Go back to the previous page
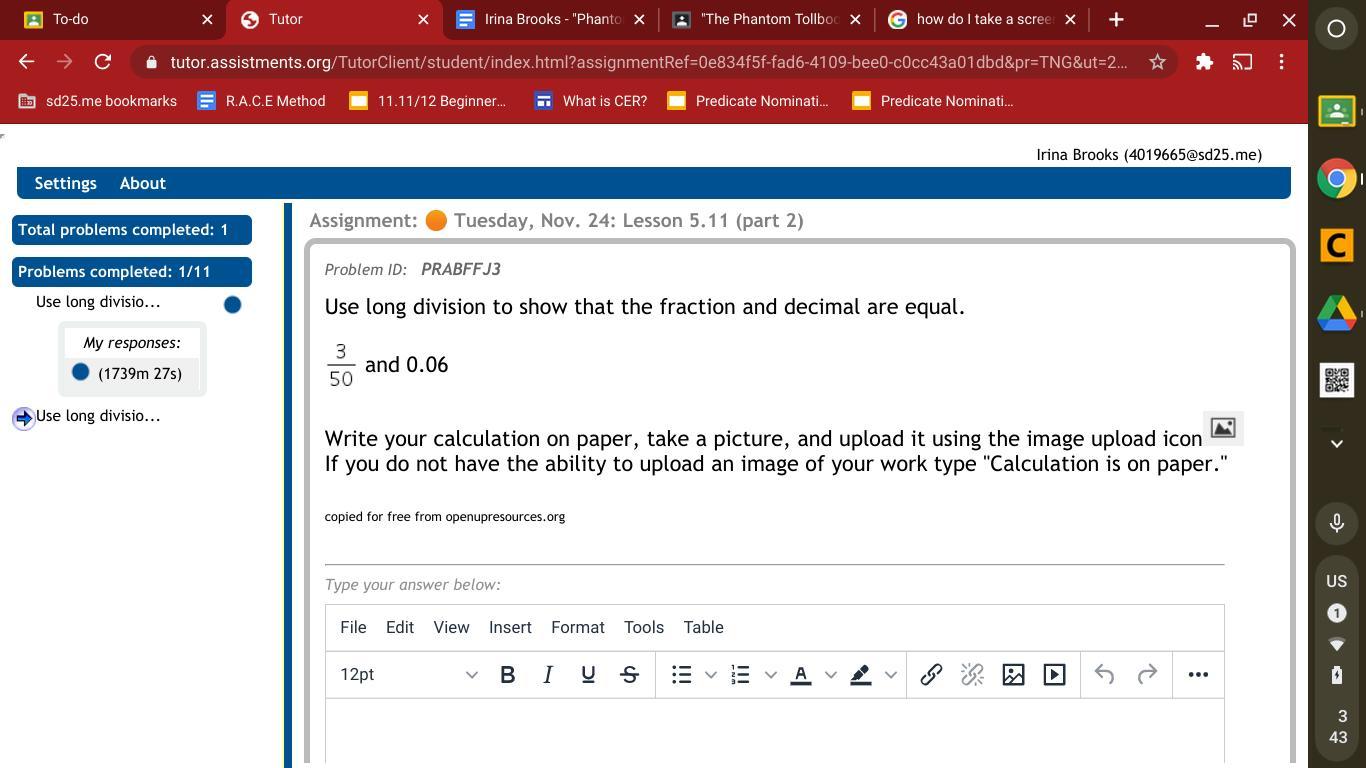Image resolution: width=1366 pixels, height=768 pixels. coord(27,62)
